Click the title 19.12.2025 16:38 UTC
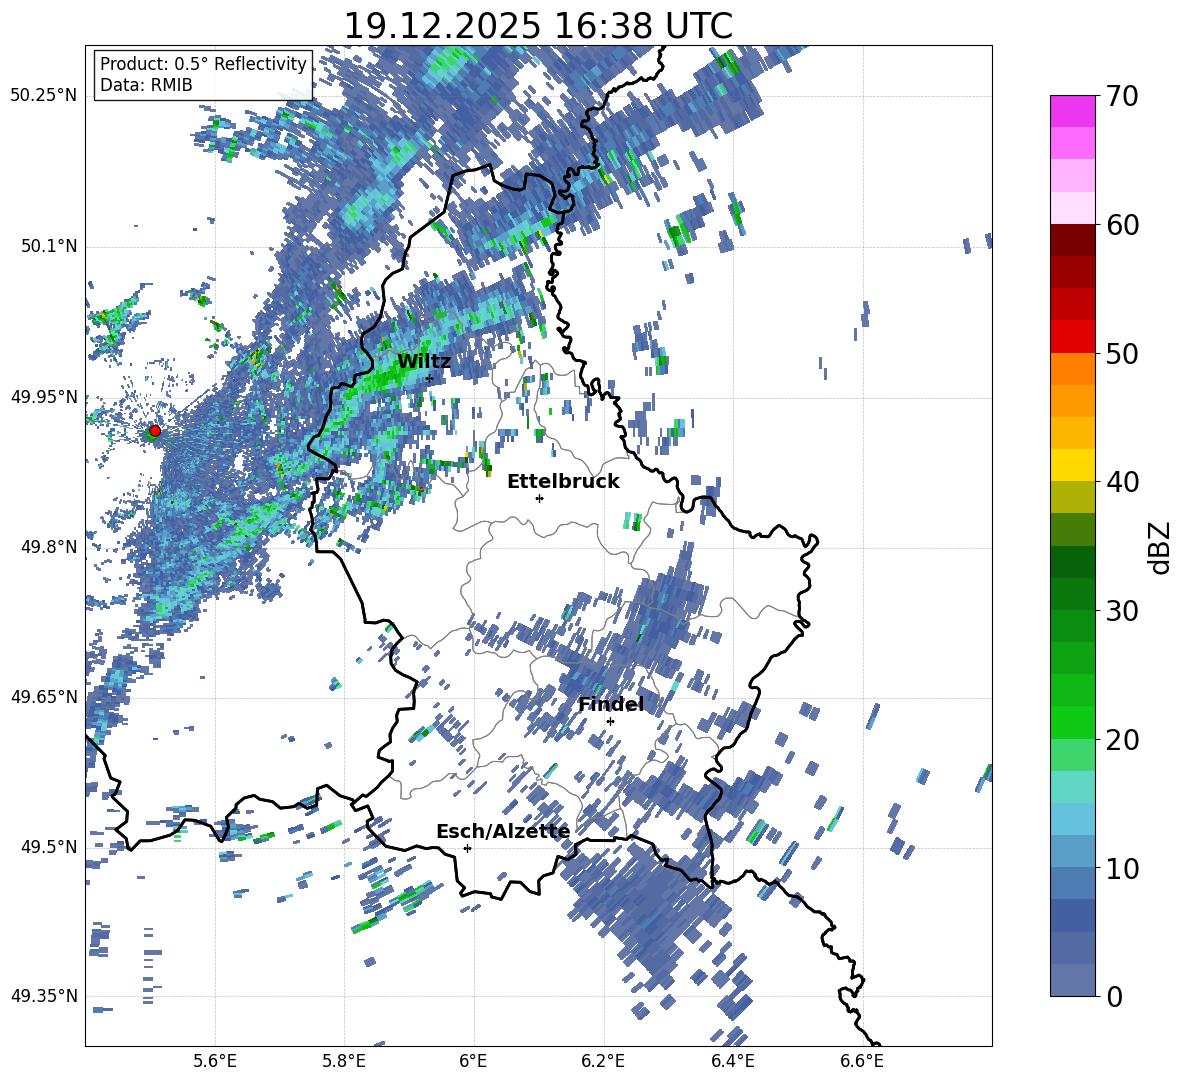Viewport: 1184px width, 1081px height. [x=538, y=26]
